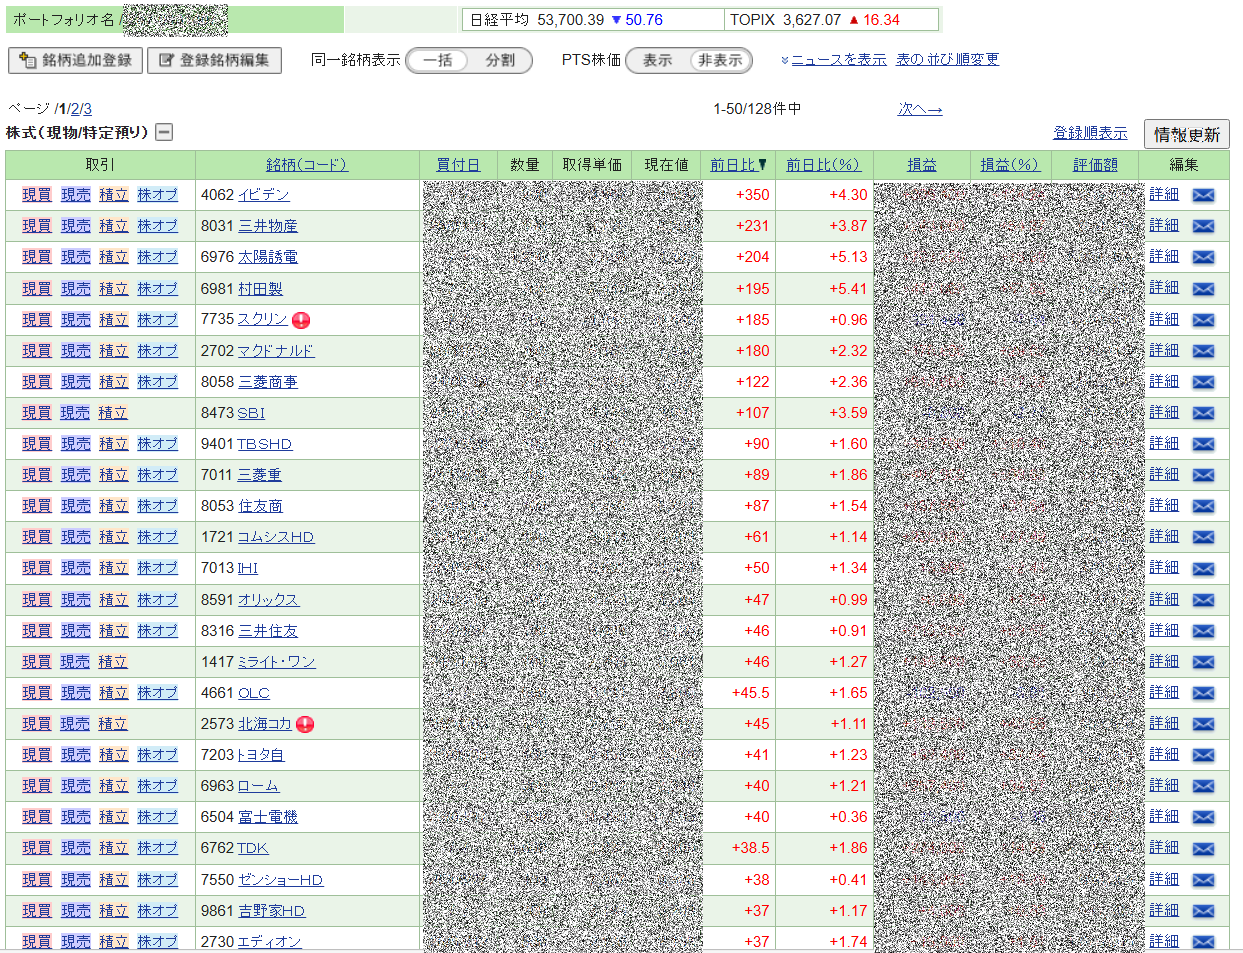The height and width of the screenshot is (953, 1243).
Task: Set same-stock display to 分割
Action: (500, 60)
